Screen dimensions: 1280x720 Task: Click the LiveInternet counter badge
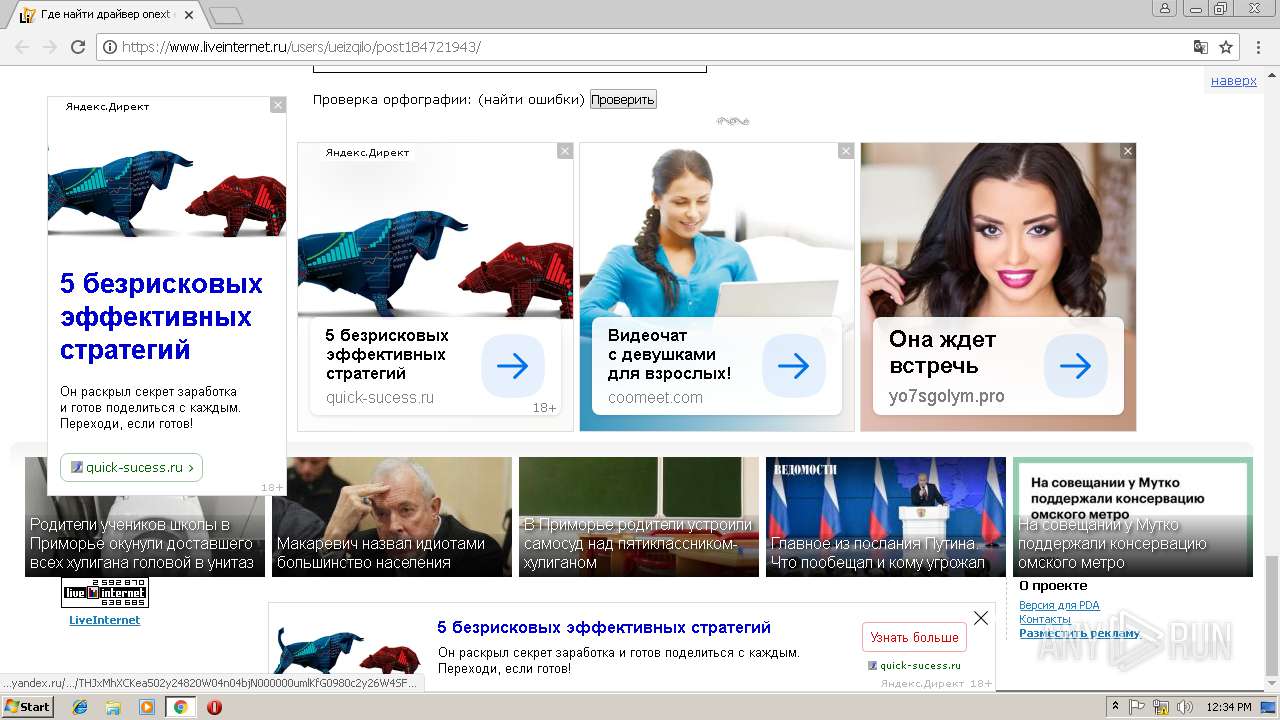click(105, 592)
